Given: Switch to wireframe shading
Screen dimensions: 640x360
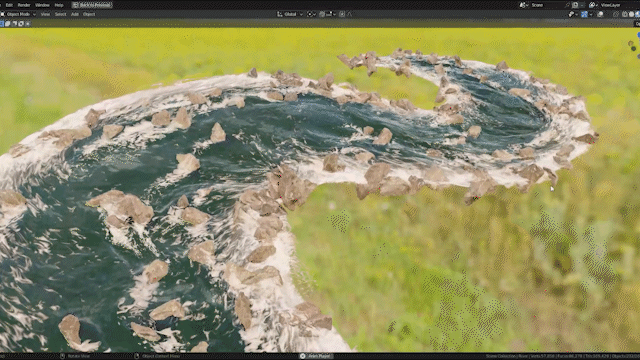Looking at the screenshot, I should (x=625, y=14).
